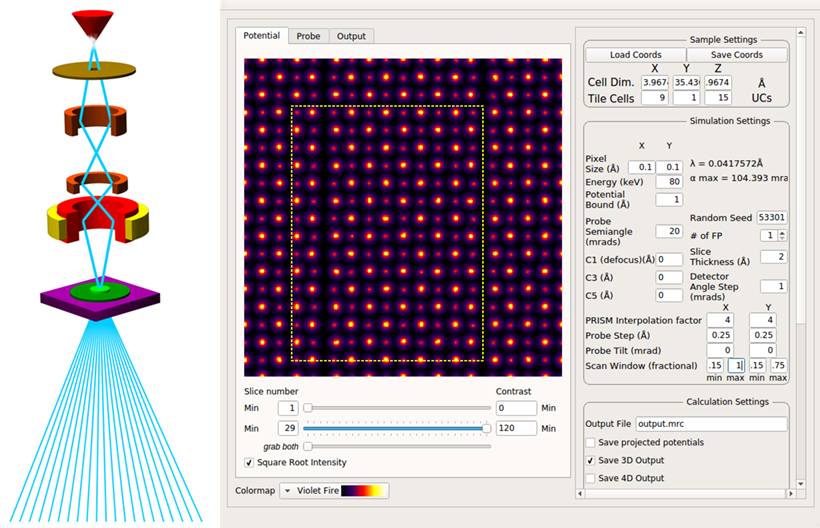The image size is (820, 528).
Task: Click the λ = 0.0417572Å wavelength text
Action: point(726,164)
